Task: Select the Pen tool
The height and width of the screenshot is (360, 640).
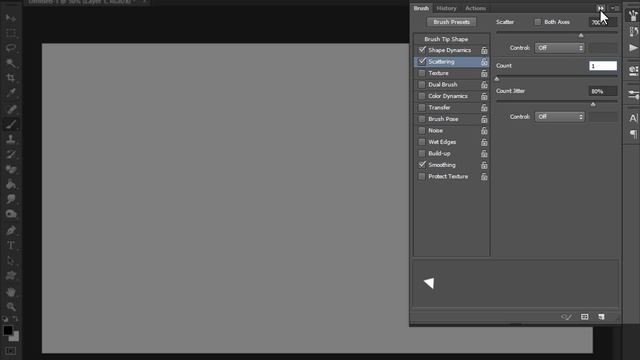Action: click(11, 230)
